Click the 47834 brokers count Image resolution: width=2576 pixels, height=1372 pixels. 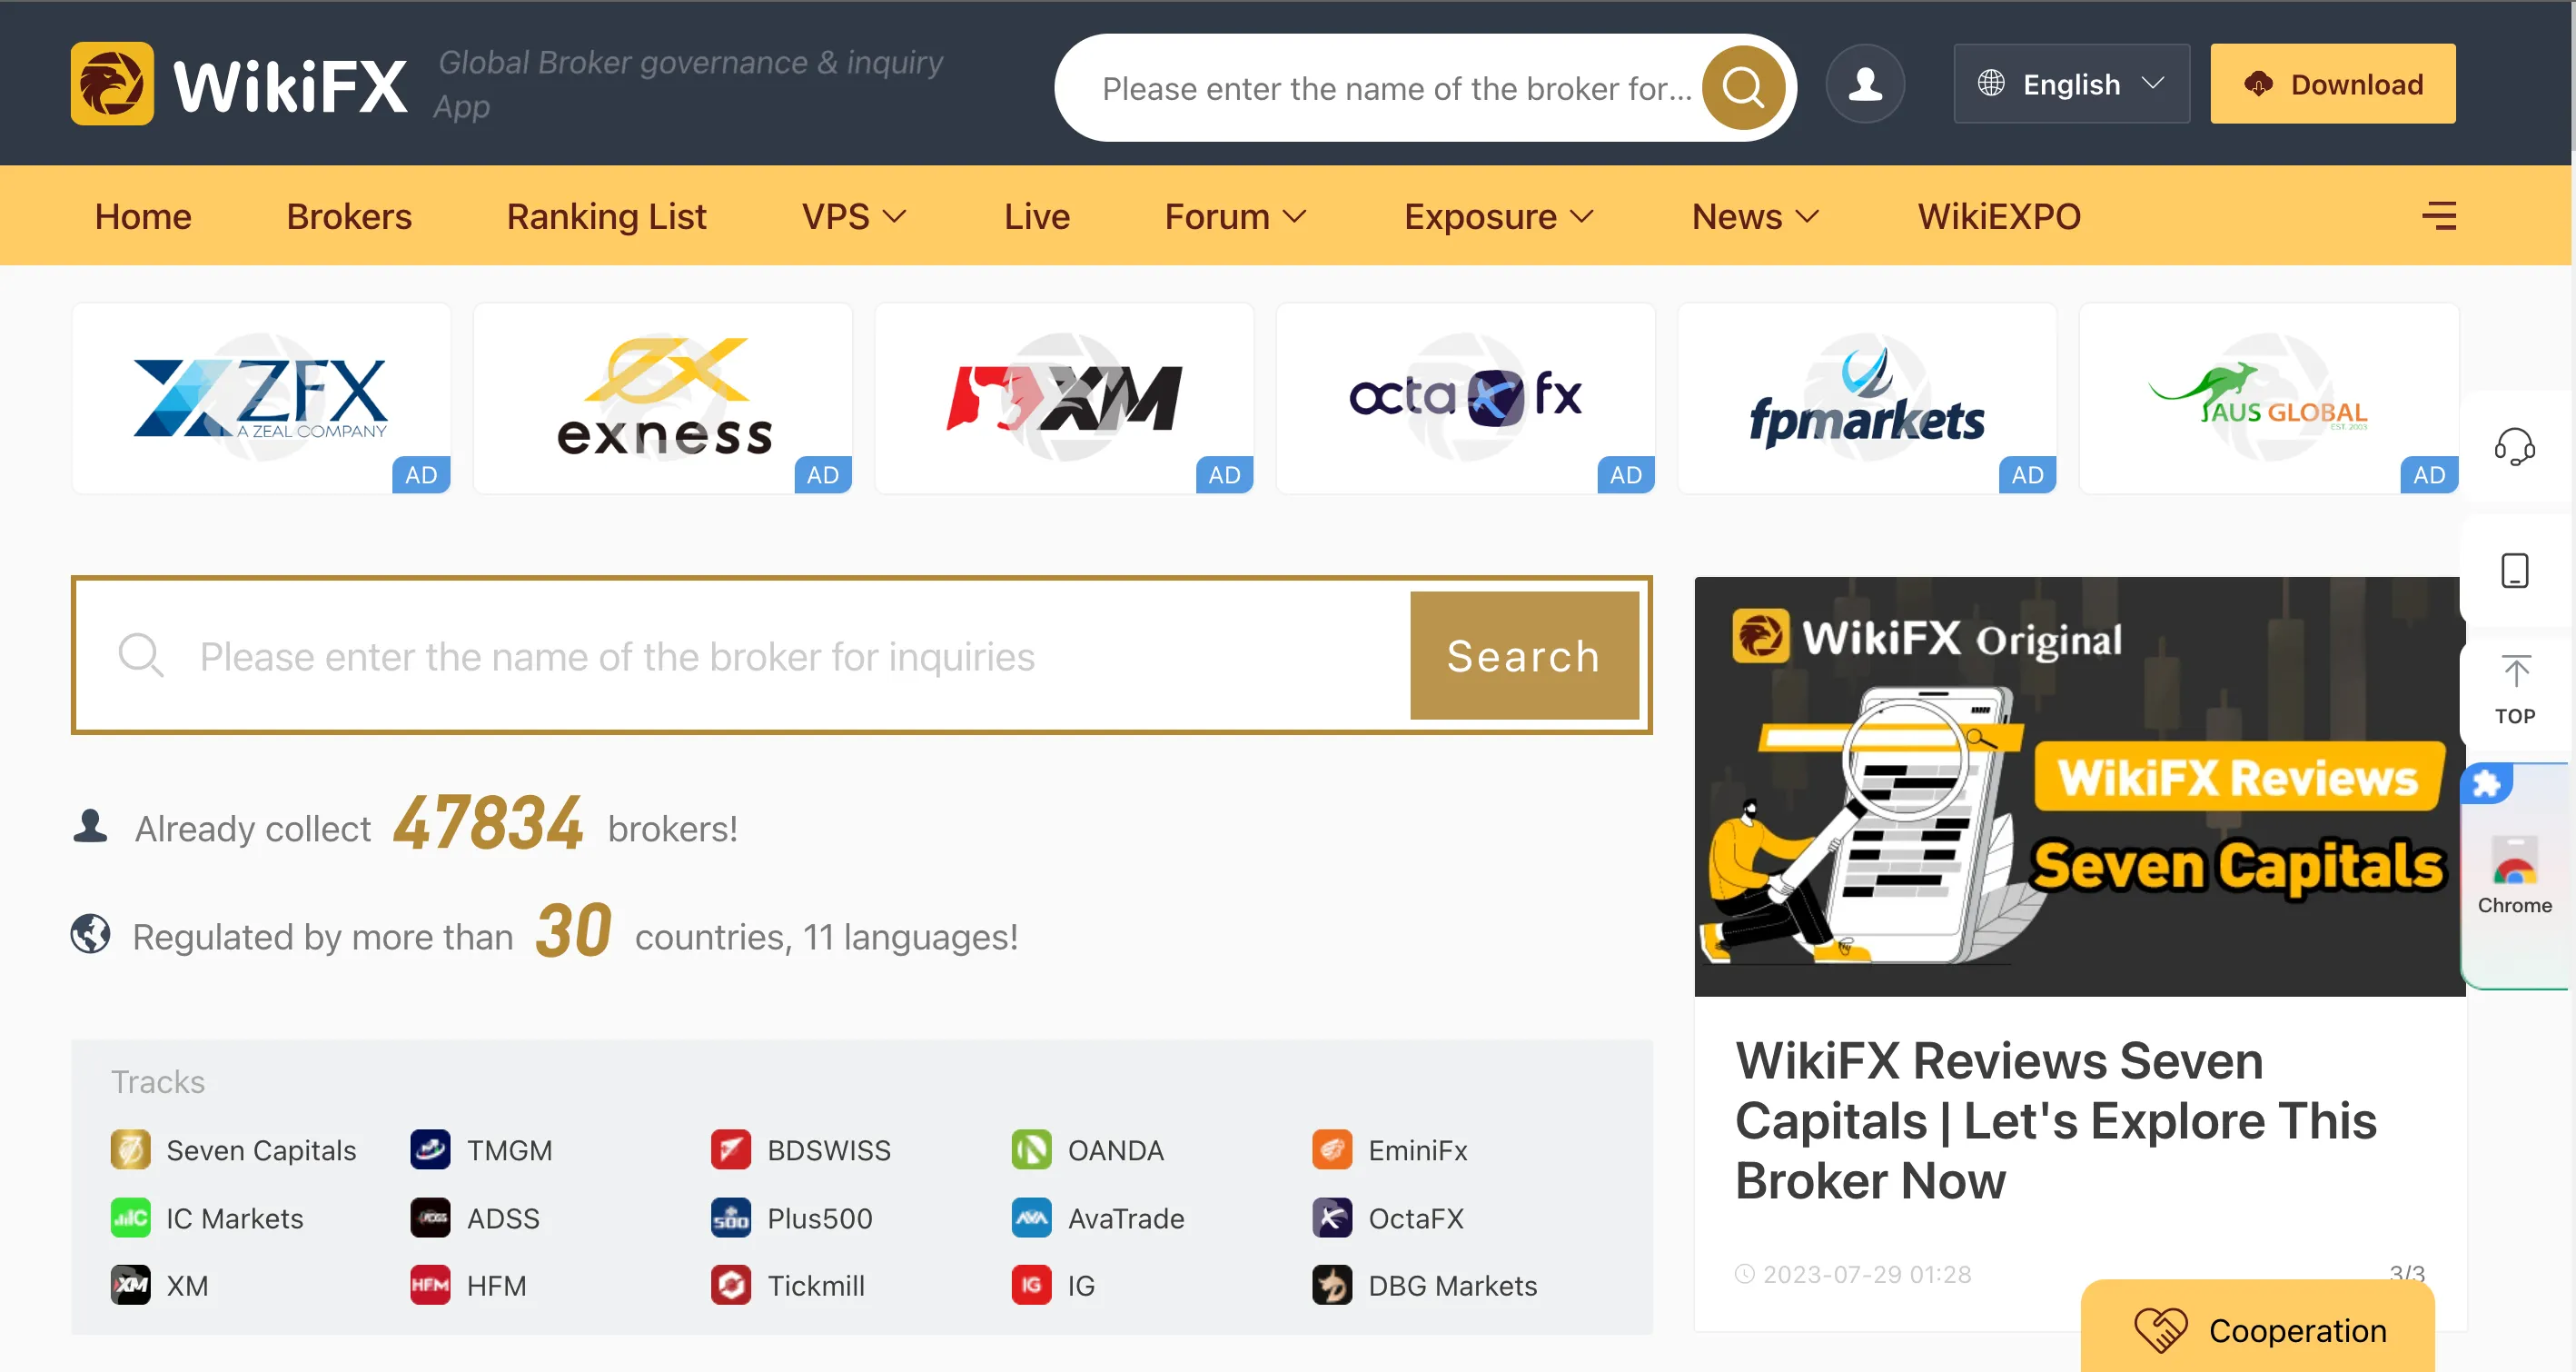488,824
